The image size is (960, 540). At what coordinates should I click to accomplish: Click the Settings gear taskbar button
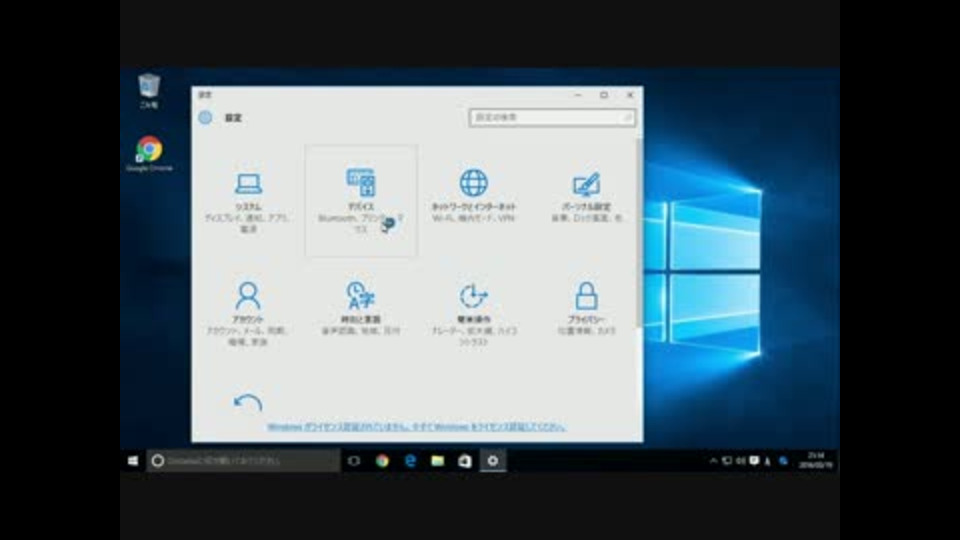coord(492,460)
